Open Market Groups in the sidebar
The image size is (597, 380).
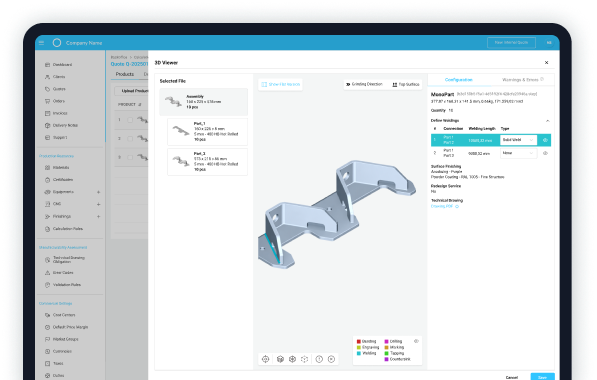(61, 339)
